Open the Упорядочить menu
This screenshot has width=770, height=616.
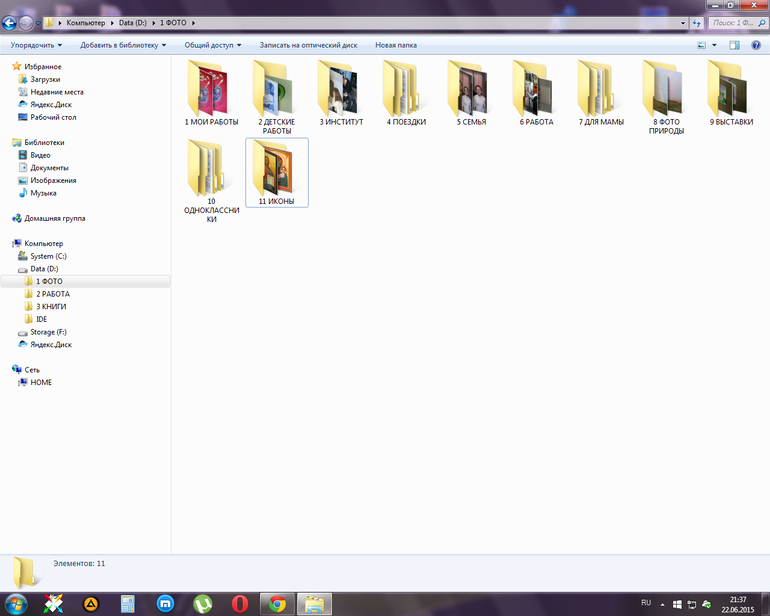click(x=36, y=45)
